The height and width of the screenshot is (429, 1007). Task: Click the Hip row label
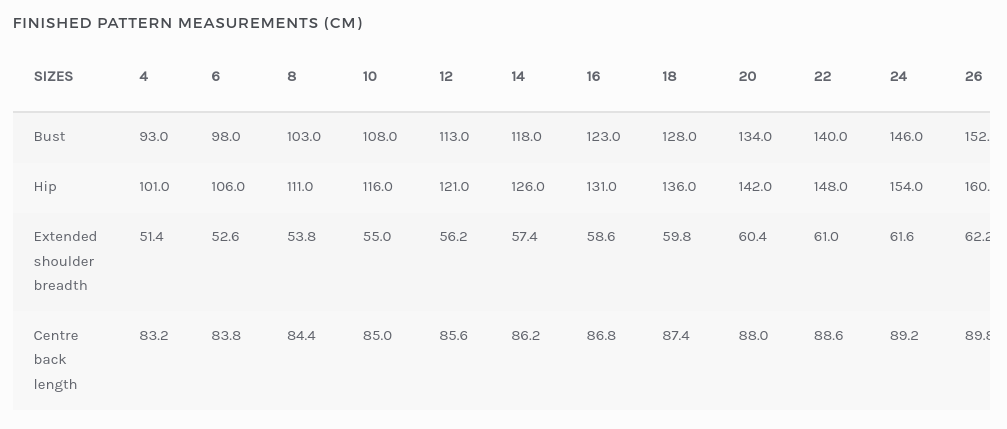45,186
